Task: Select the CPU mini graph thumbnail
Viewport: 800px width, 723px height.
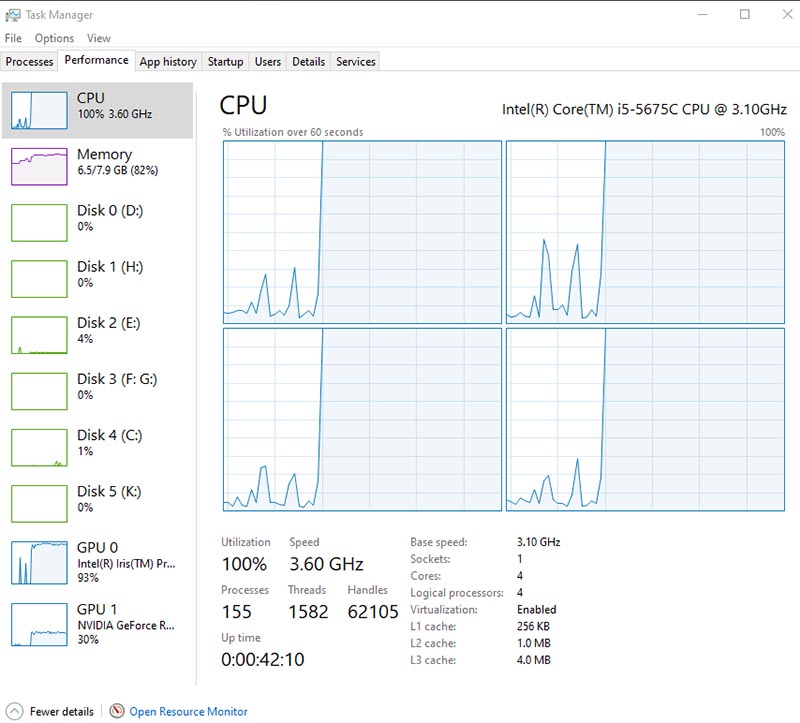Action: click(39, 110)
